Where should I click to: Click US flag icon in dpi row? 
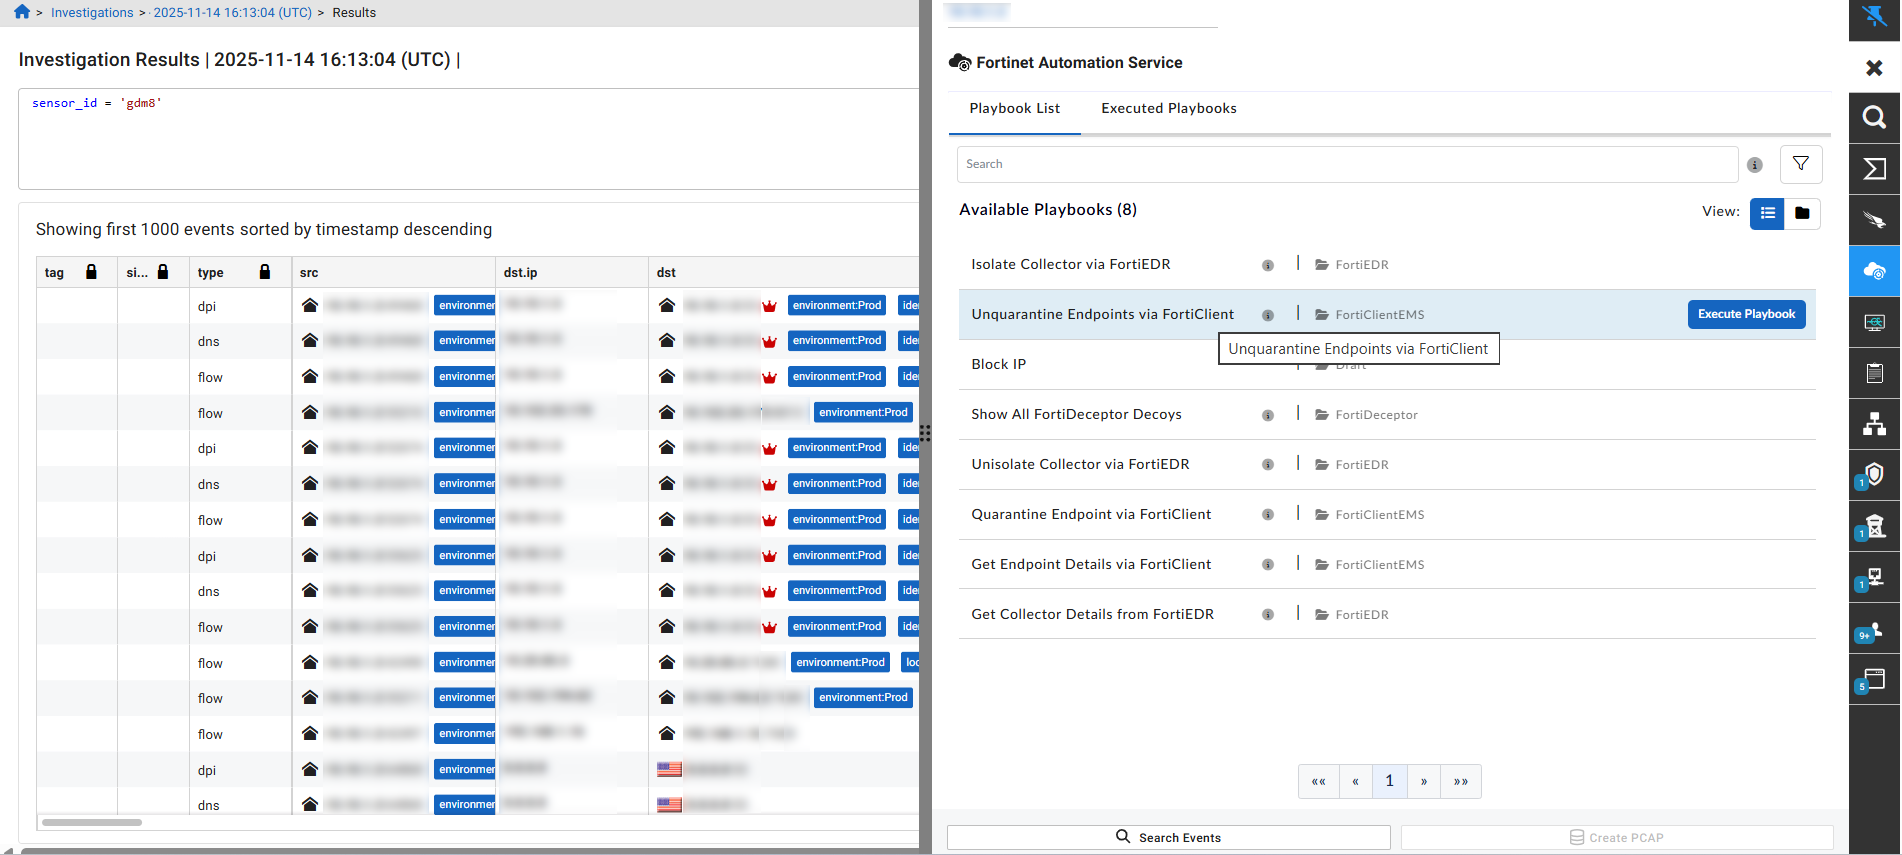pyautogui.click(x=669, y=770)
